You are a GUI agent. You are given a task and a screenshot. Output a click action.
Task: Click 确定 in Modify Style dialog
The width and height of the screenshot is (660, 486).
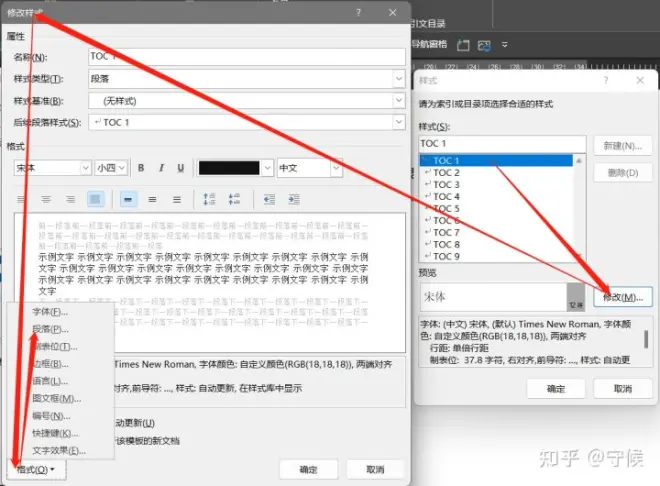(x=309, y=469)
